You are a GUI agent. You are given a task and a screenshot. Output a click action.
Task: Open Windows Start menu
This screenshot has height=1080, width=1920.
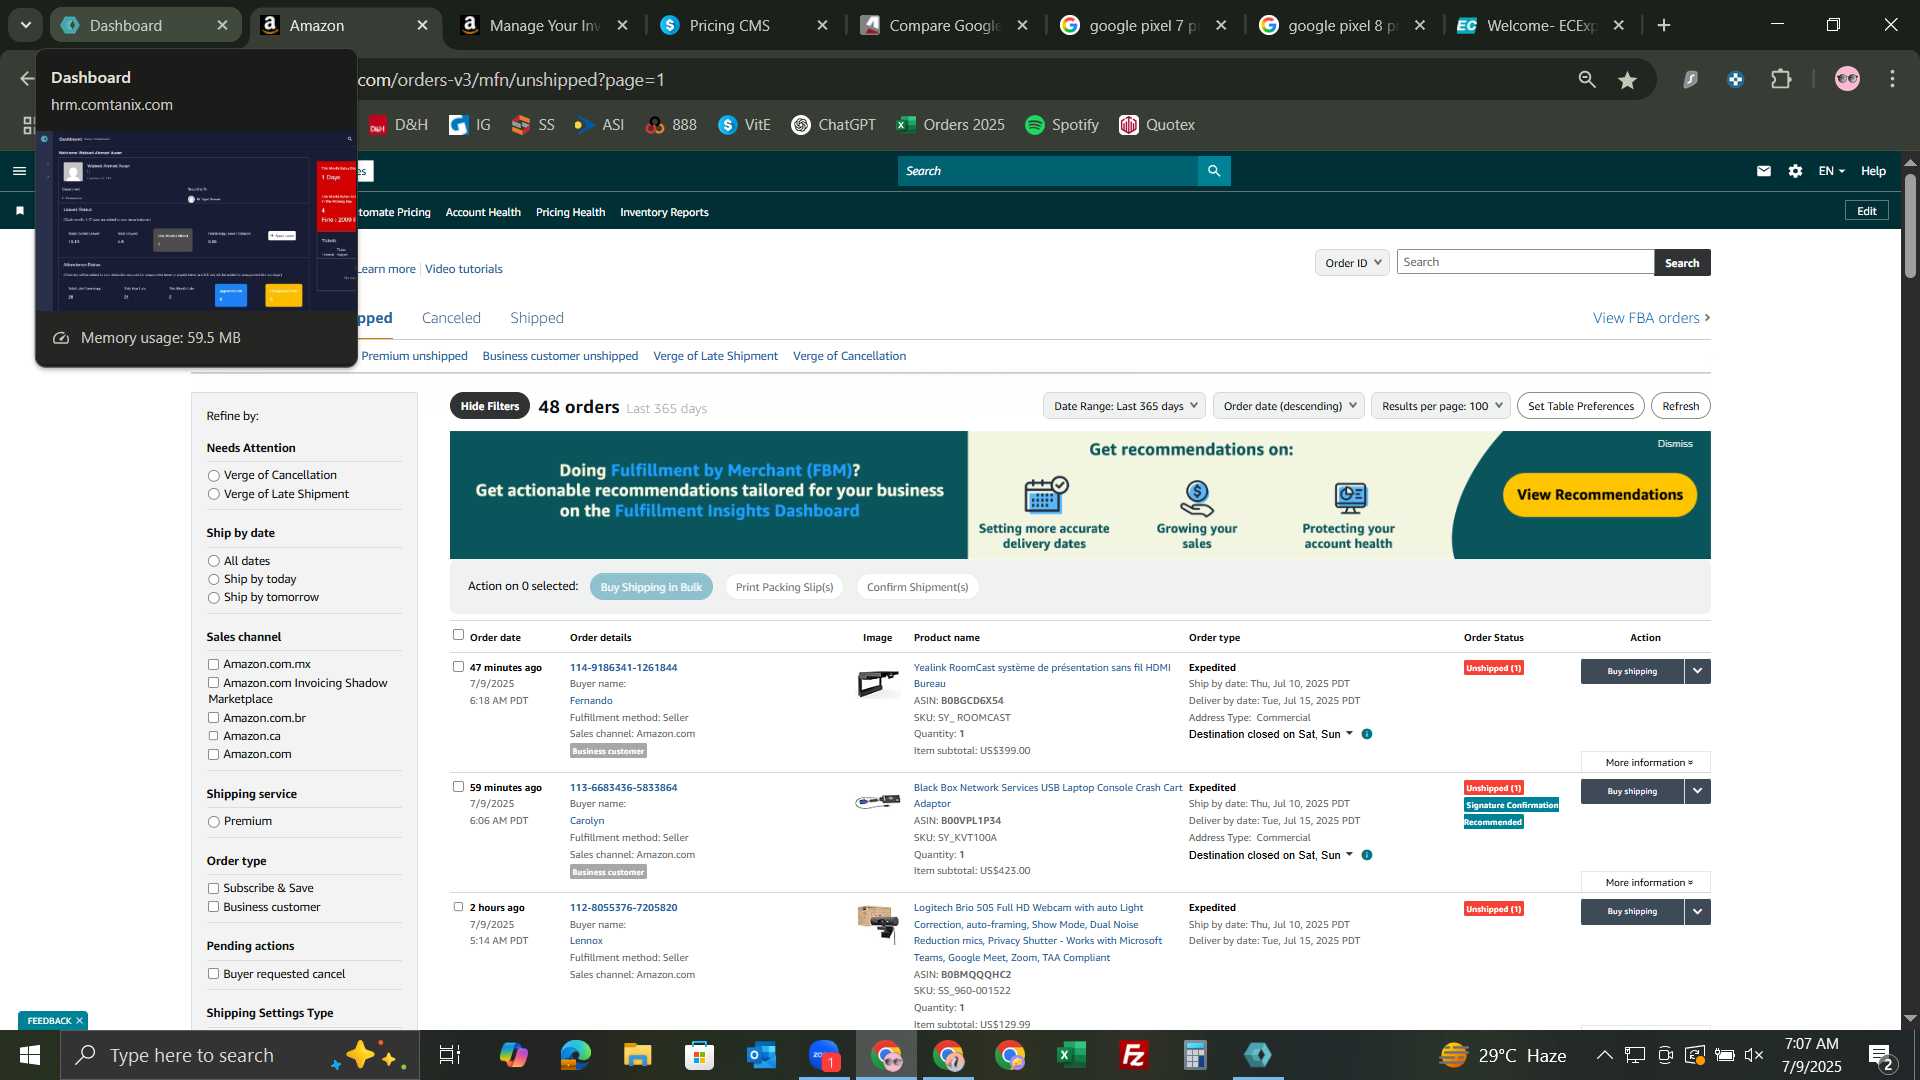(30, 1055)
